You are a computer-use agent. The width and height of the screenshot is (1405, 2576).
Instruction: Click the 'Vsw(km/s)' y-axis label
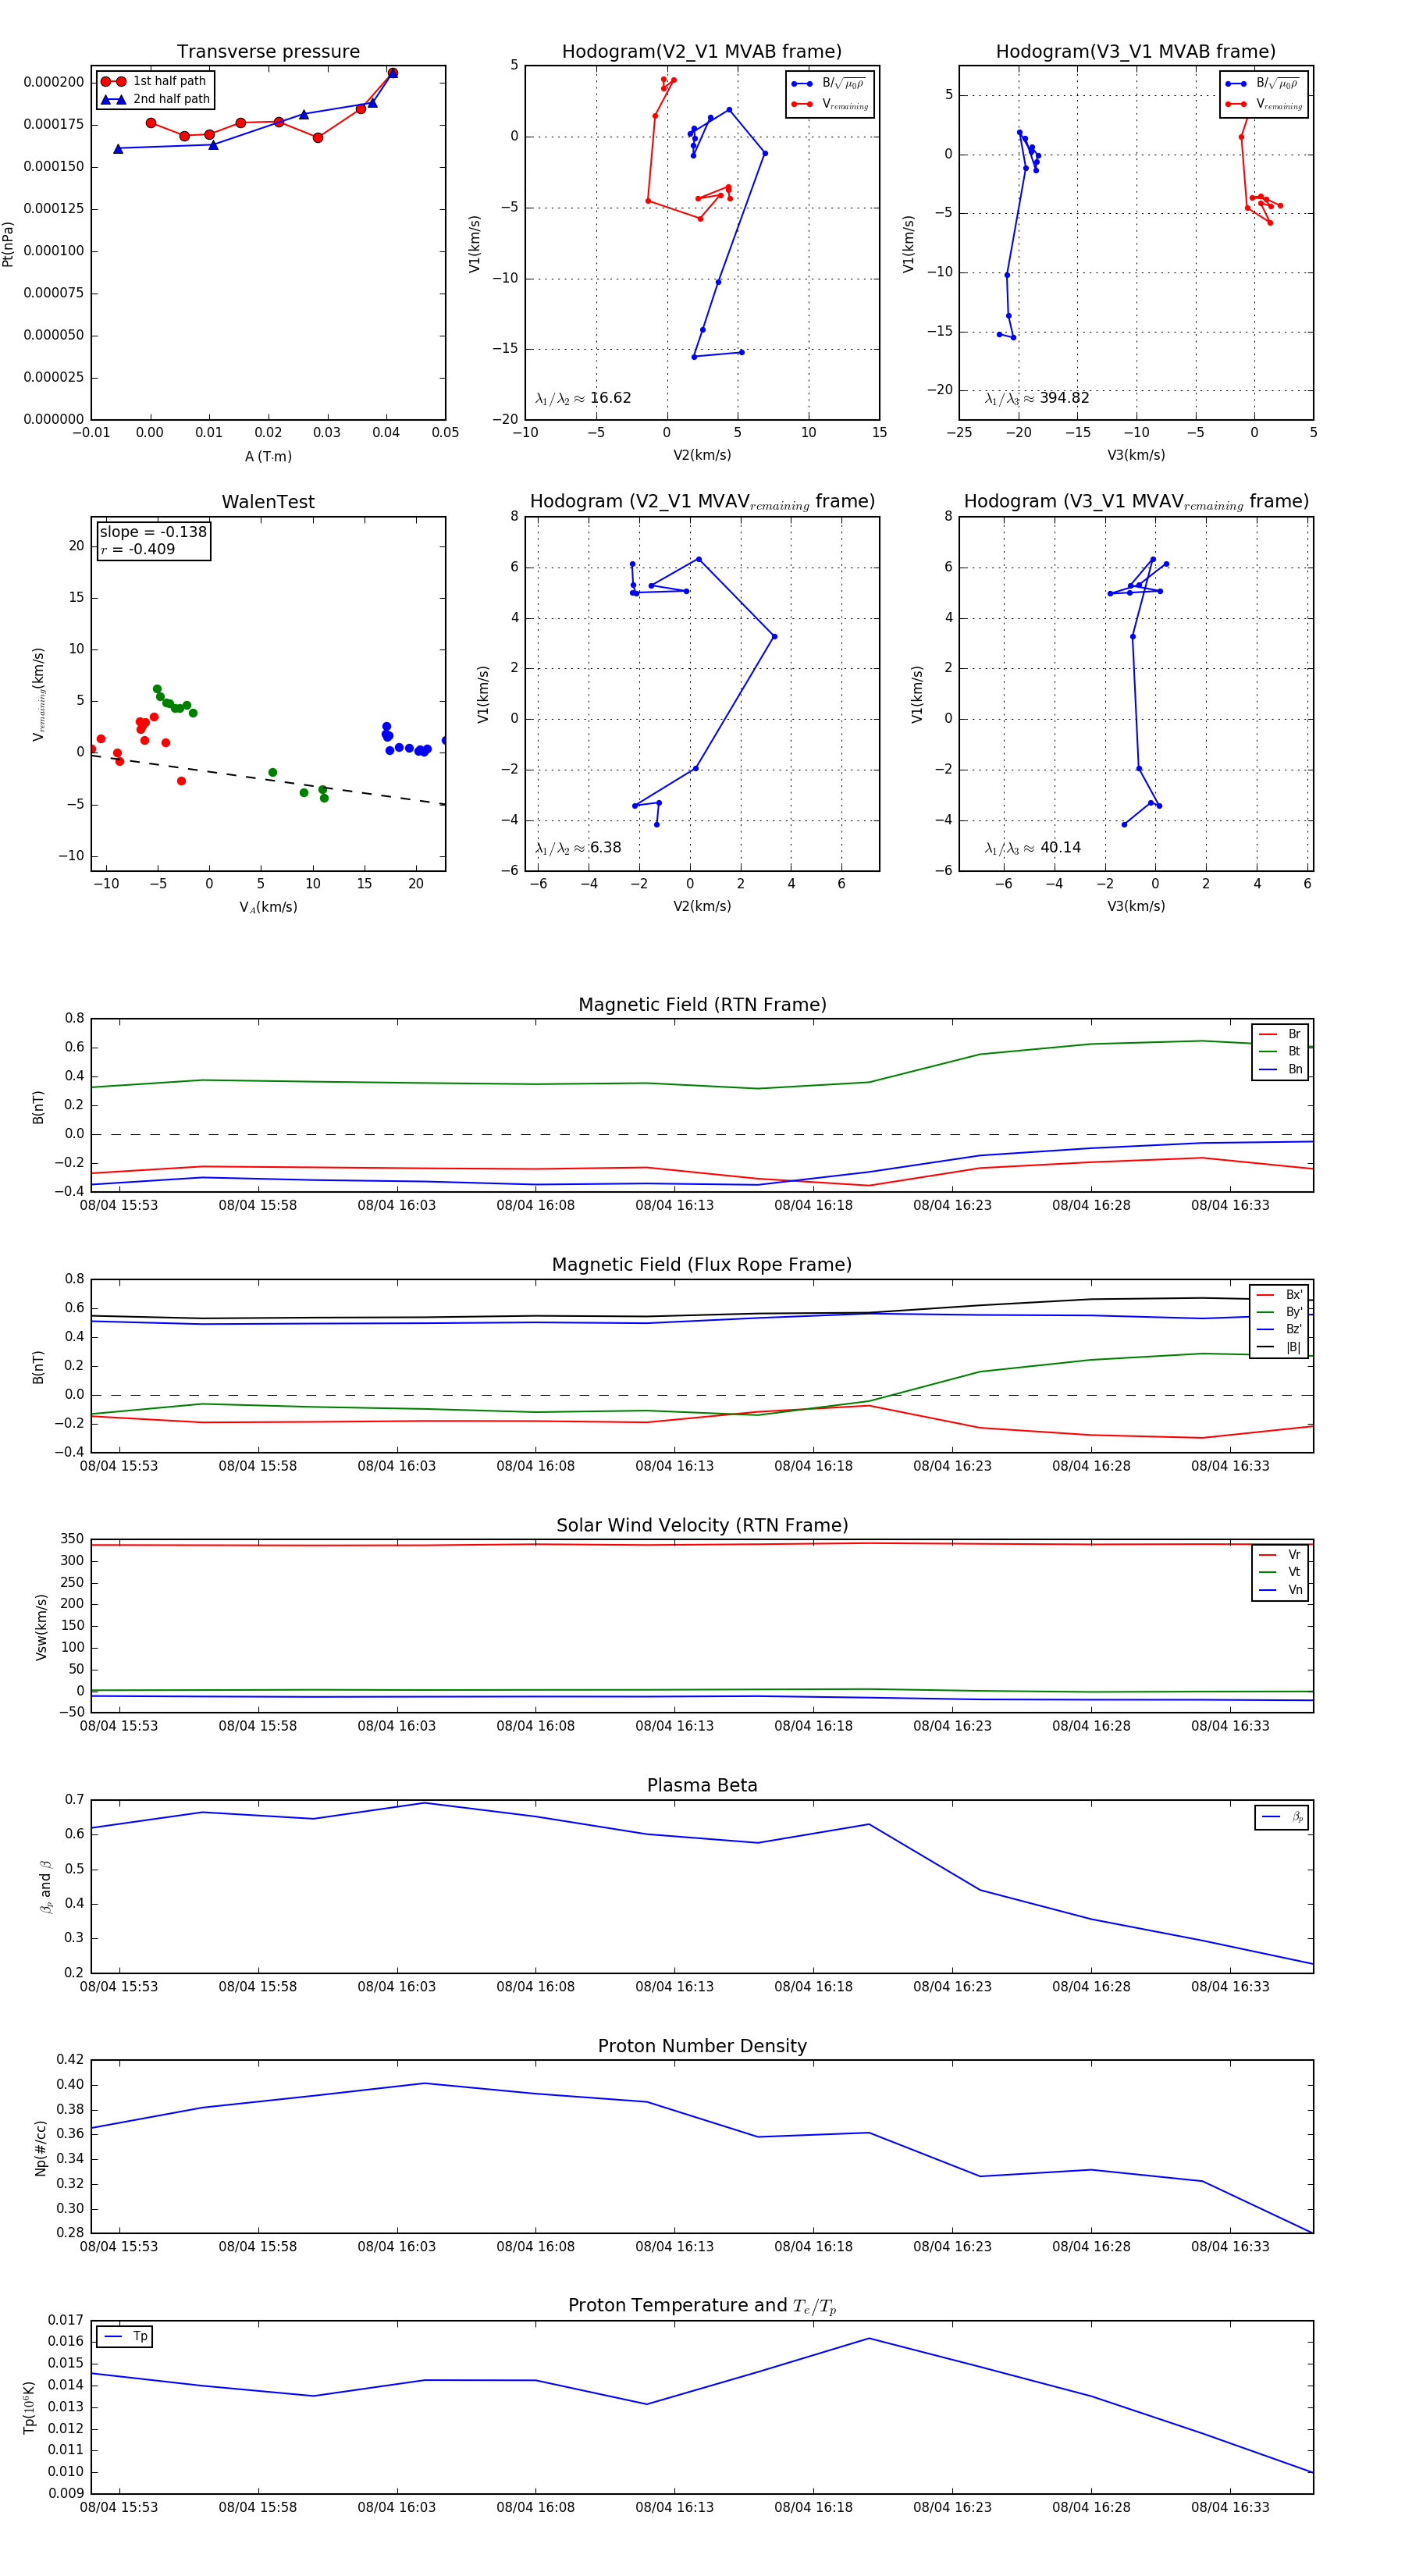41,1627
